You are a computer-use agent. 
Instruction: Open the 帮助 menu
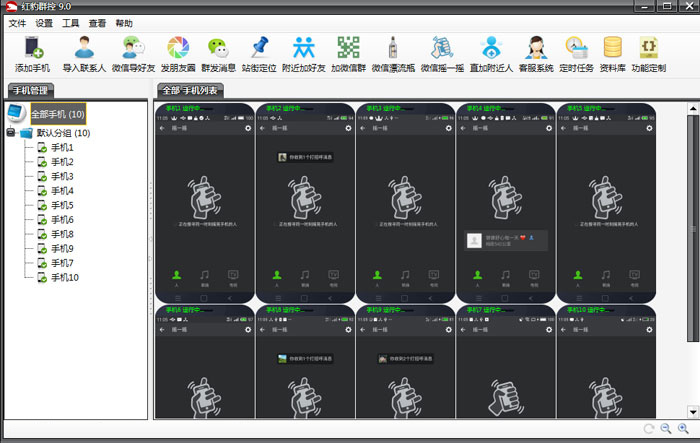pyautogui.click(x=124, y=23)
